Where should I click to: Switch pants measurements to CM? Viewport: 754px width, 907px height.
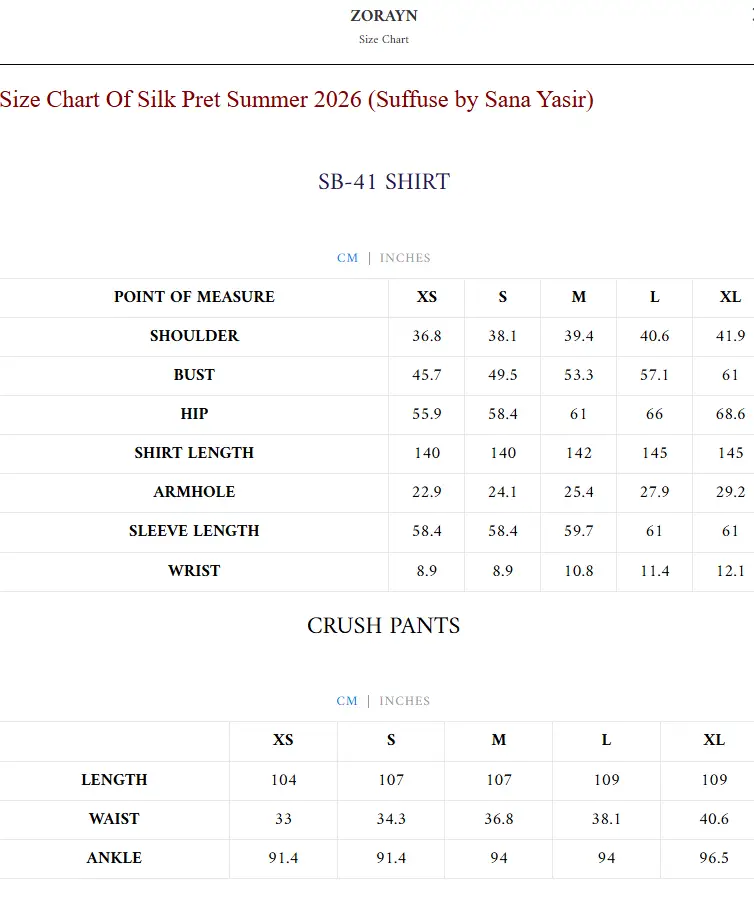point(348,701)
